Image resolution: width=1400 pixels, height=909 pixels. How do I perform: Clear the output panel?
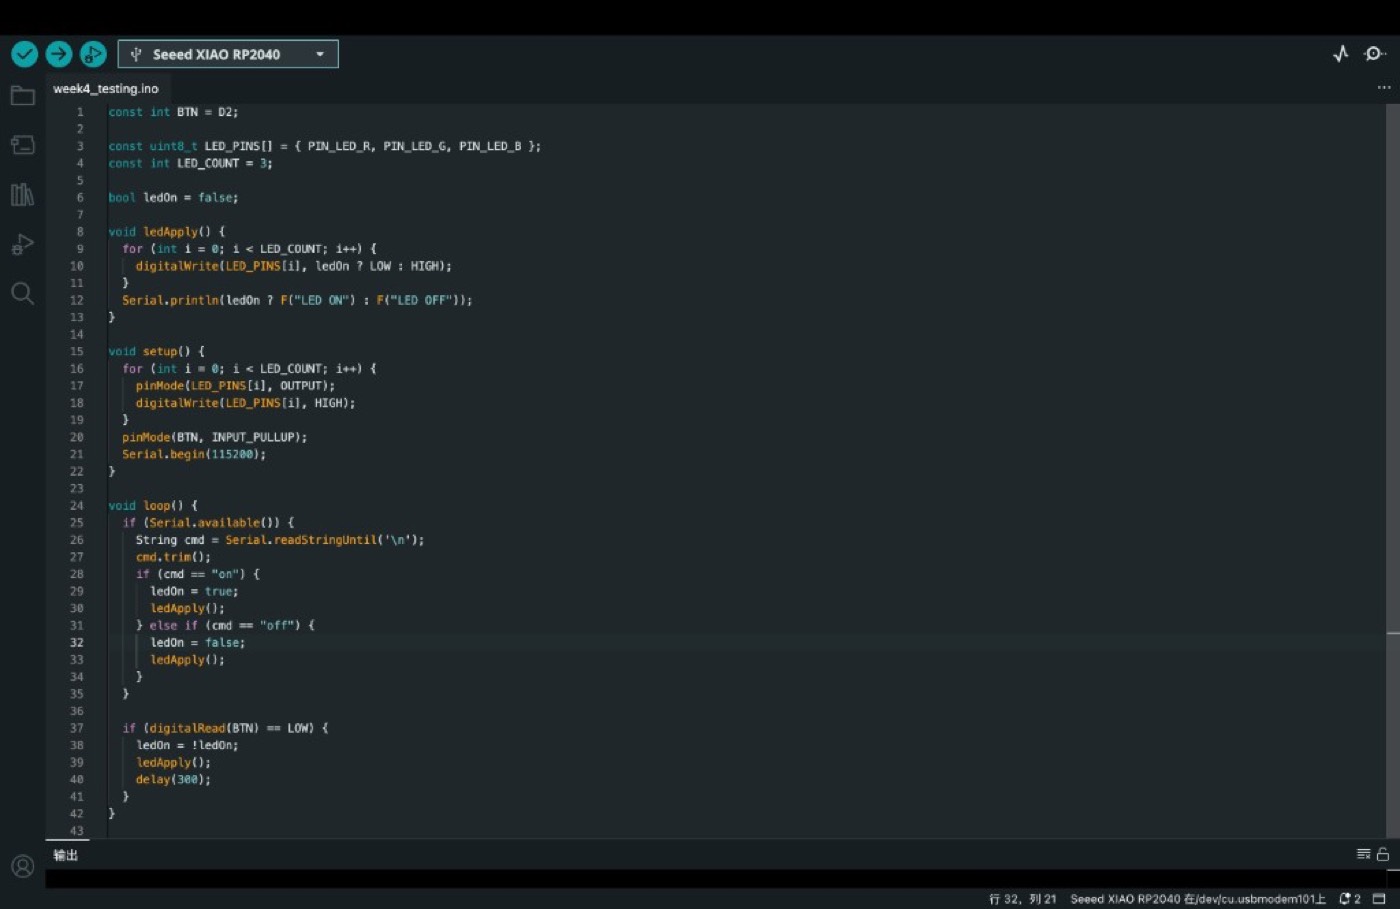(1363, 854)
